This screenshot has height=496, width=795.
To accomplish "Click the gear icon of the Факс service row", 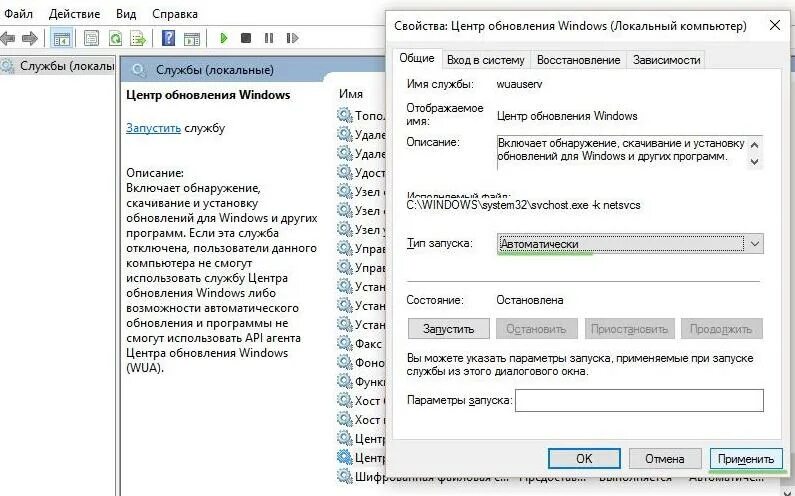I will point(345,343).
